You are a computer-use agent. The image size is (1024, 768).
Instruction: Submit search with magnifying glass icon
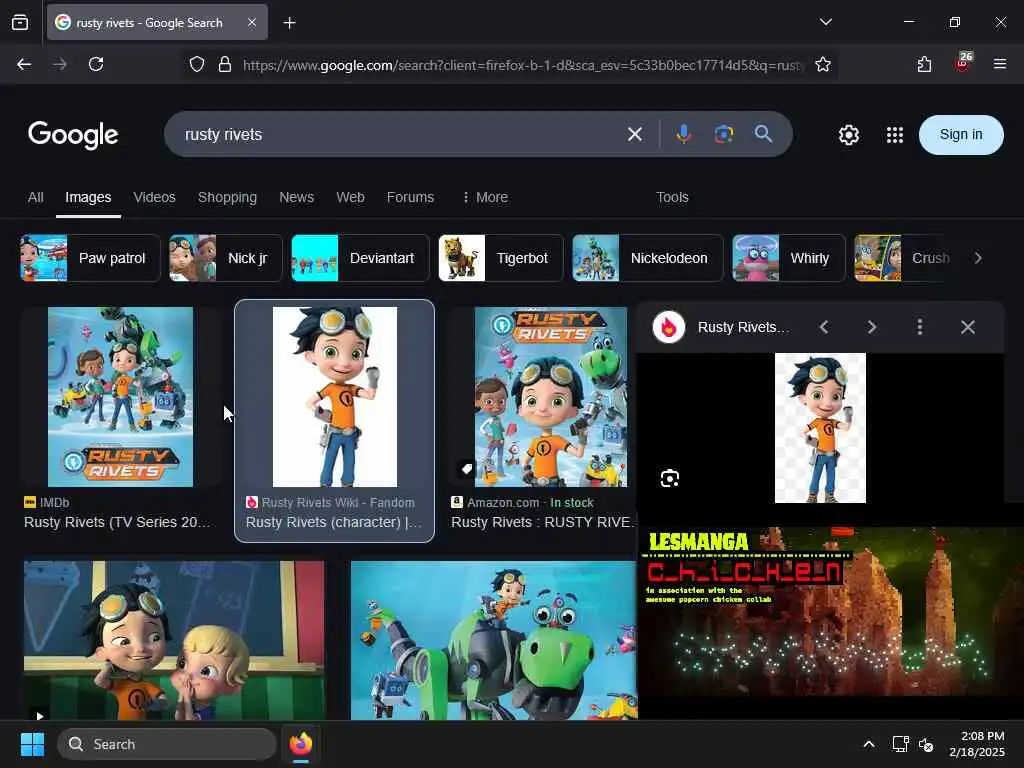point(763,134)
